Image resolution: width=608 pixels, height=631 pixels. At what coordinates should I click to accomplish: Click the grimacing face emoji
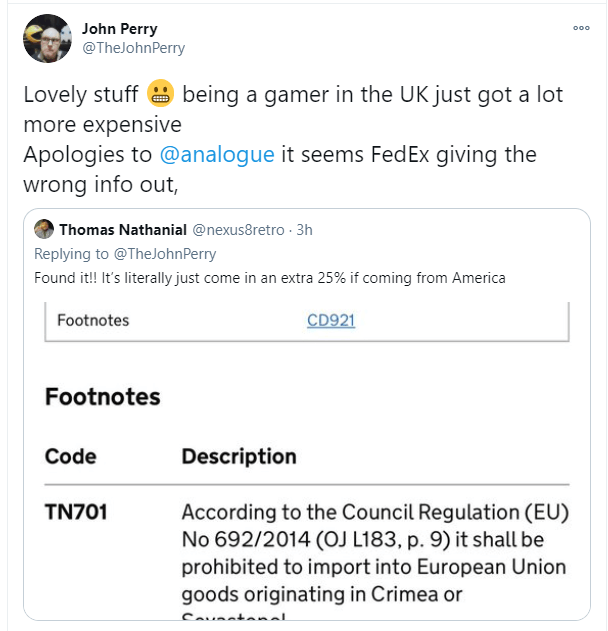161,93
